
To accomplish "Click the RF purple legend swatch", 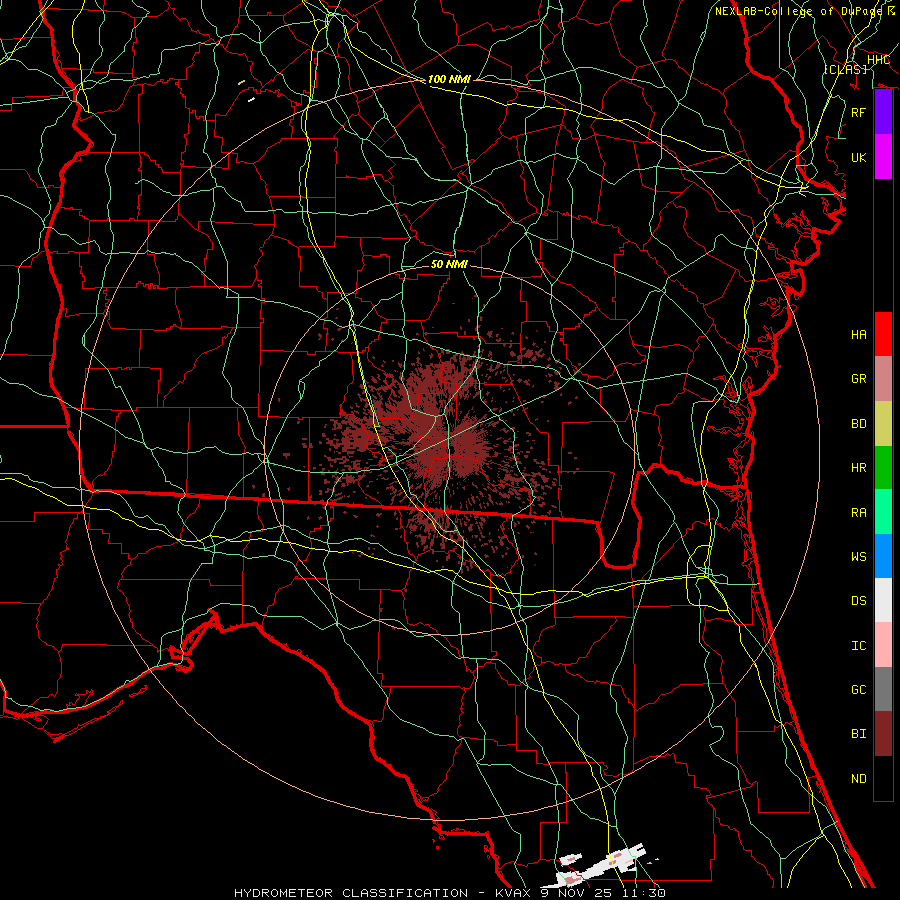I will [x=883, y=112].
